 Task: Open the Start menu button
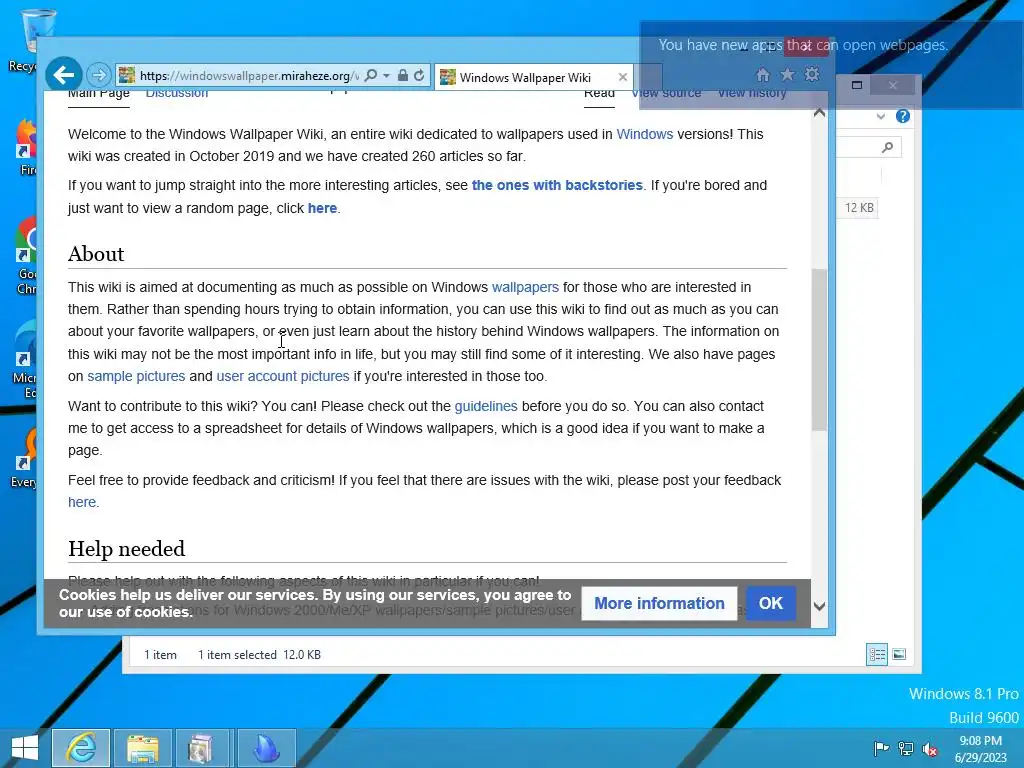[x=25, y=748]
